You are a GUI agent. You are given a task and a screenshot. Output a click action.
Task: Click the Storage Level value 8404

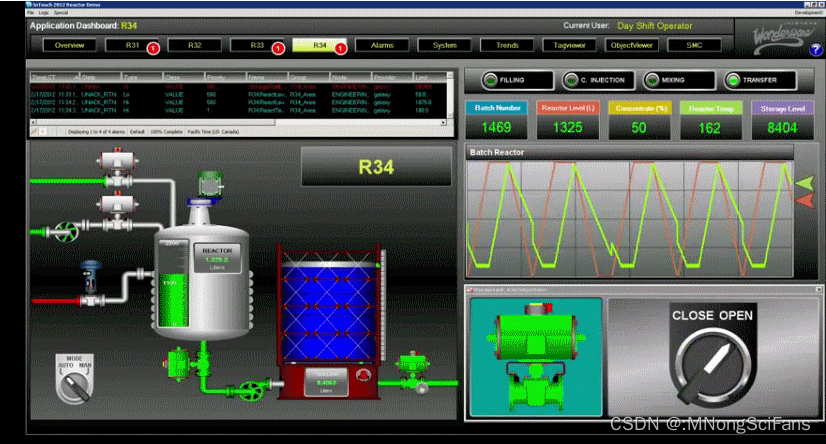[x=782, y=127]
